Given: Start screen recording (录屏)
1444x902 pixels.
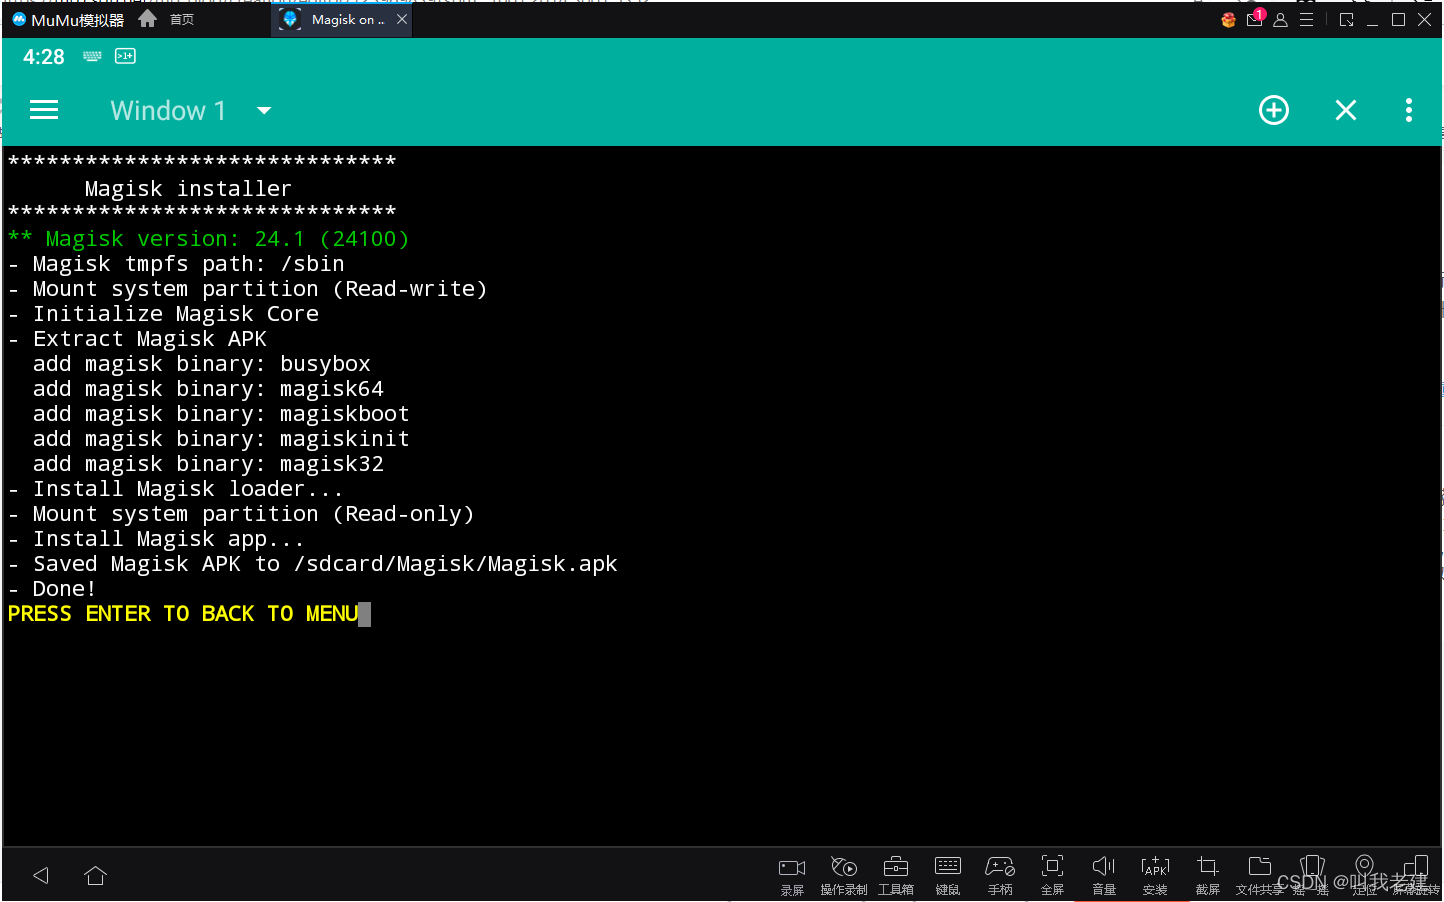Looking at the screenshot, I should pyautogui.click(x=792, y=876).
